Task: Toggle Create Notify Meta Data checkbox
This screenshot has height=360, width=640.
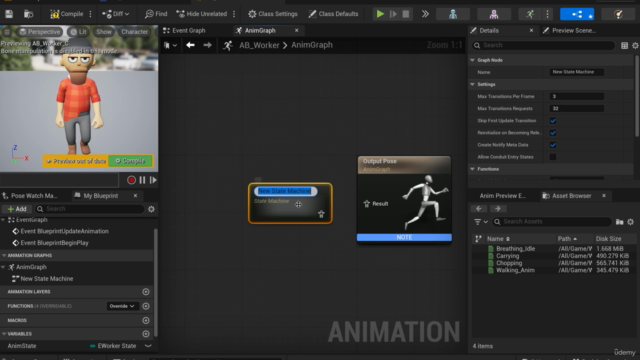Action: pos(553,145)
